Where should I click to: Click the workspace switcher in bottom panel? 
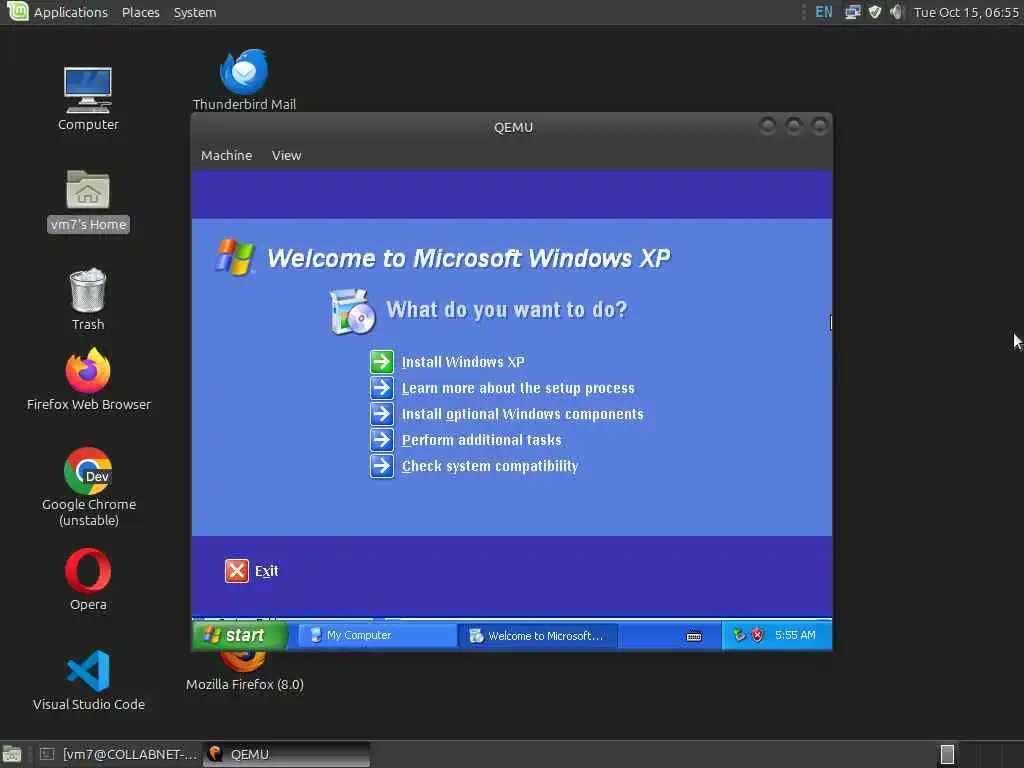[x=947, y=754]
